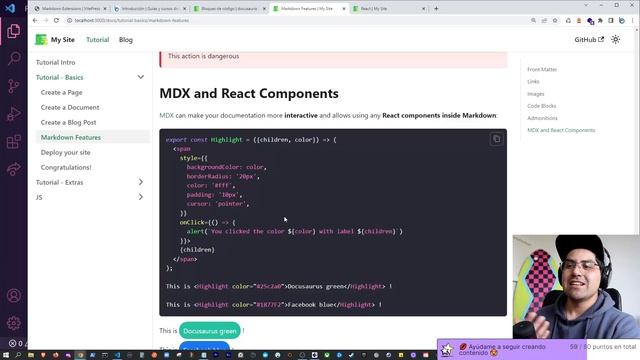This screenshot has height=360, width=640.
Task: Open VS Code Manage gear icon
Action: pos(13,323)
